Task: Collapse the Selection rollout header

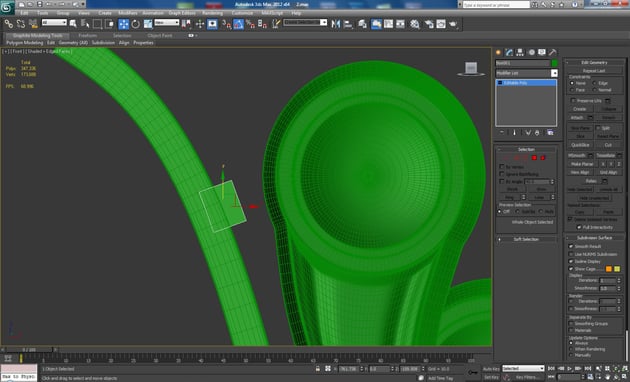Action: tap(526, 149)
